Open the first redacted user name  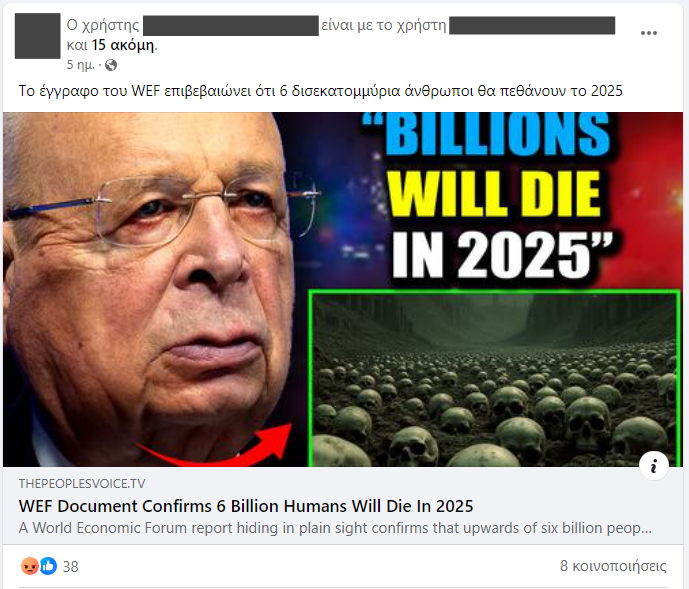(231, 25)
